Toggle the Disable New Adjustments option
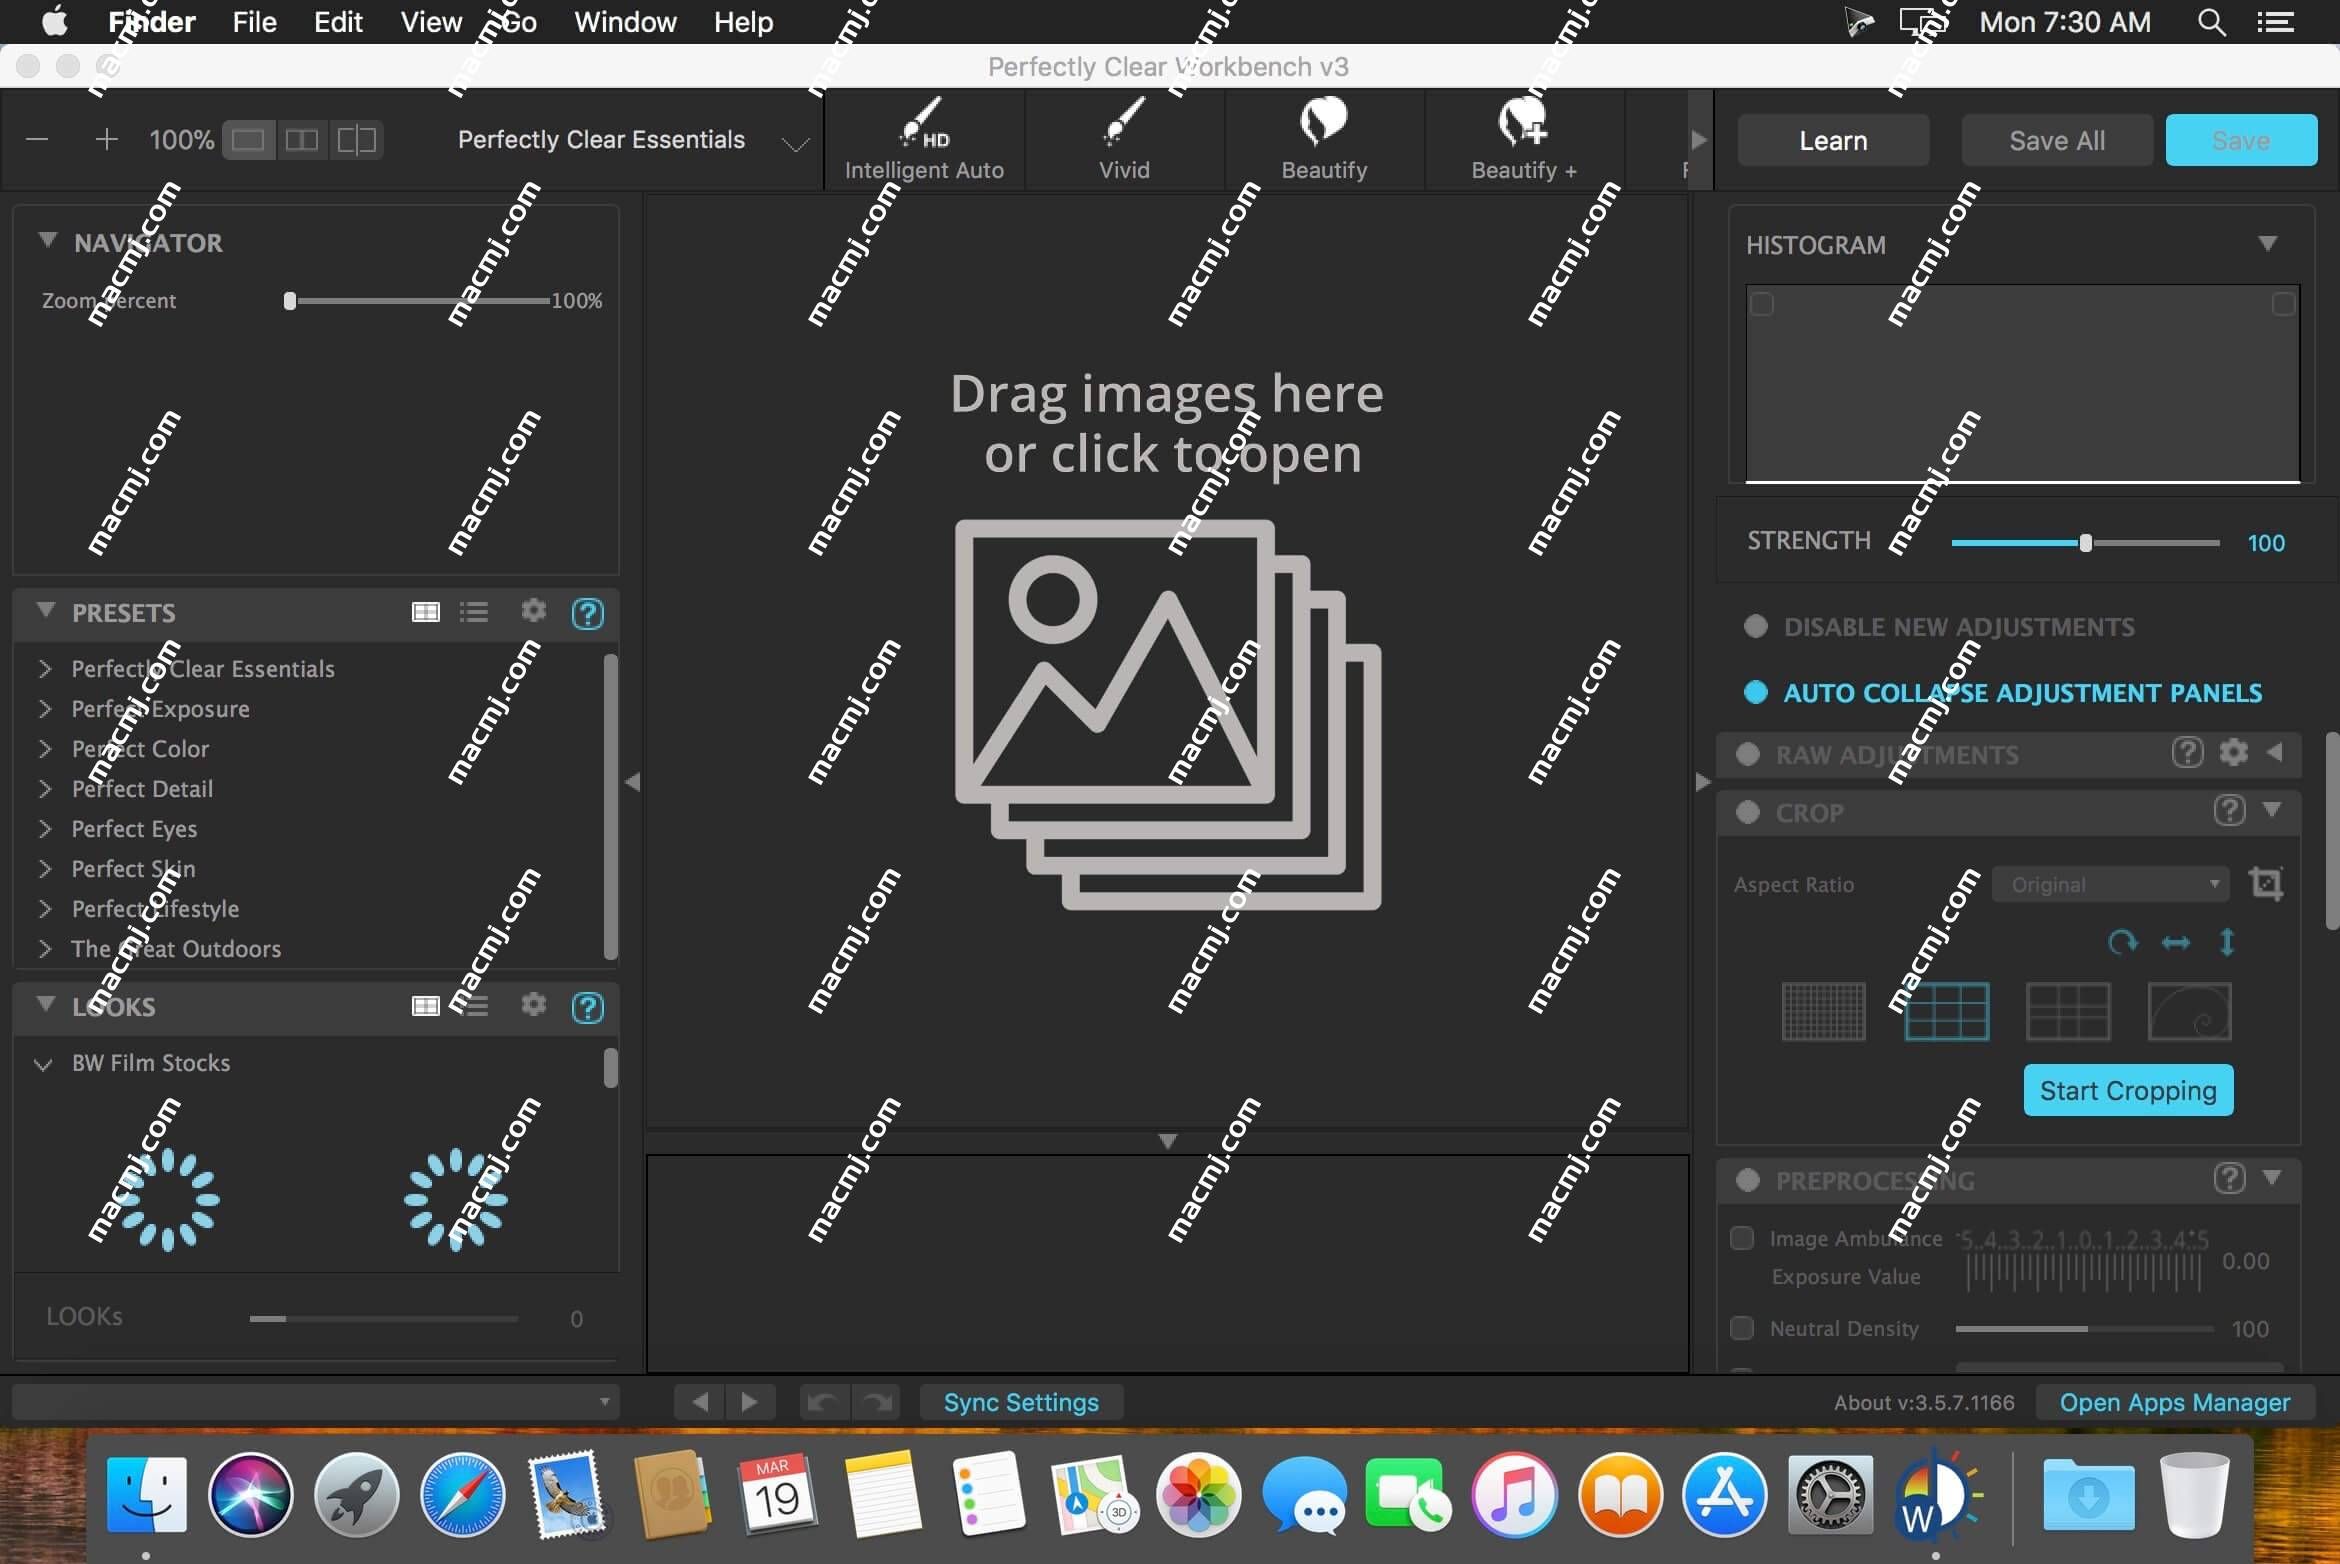This screenshot has height=1564, width=2340. pyautogui.click(x=1754, y=625)
